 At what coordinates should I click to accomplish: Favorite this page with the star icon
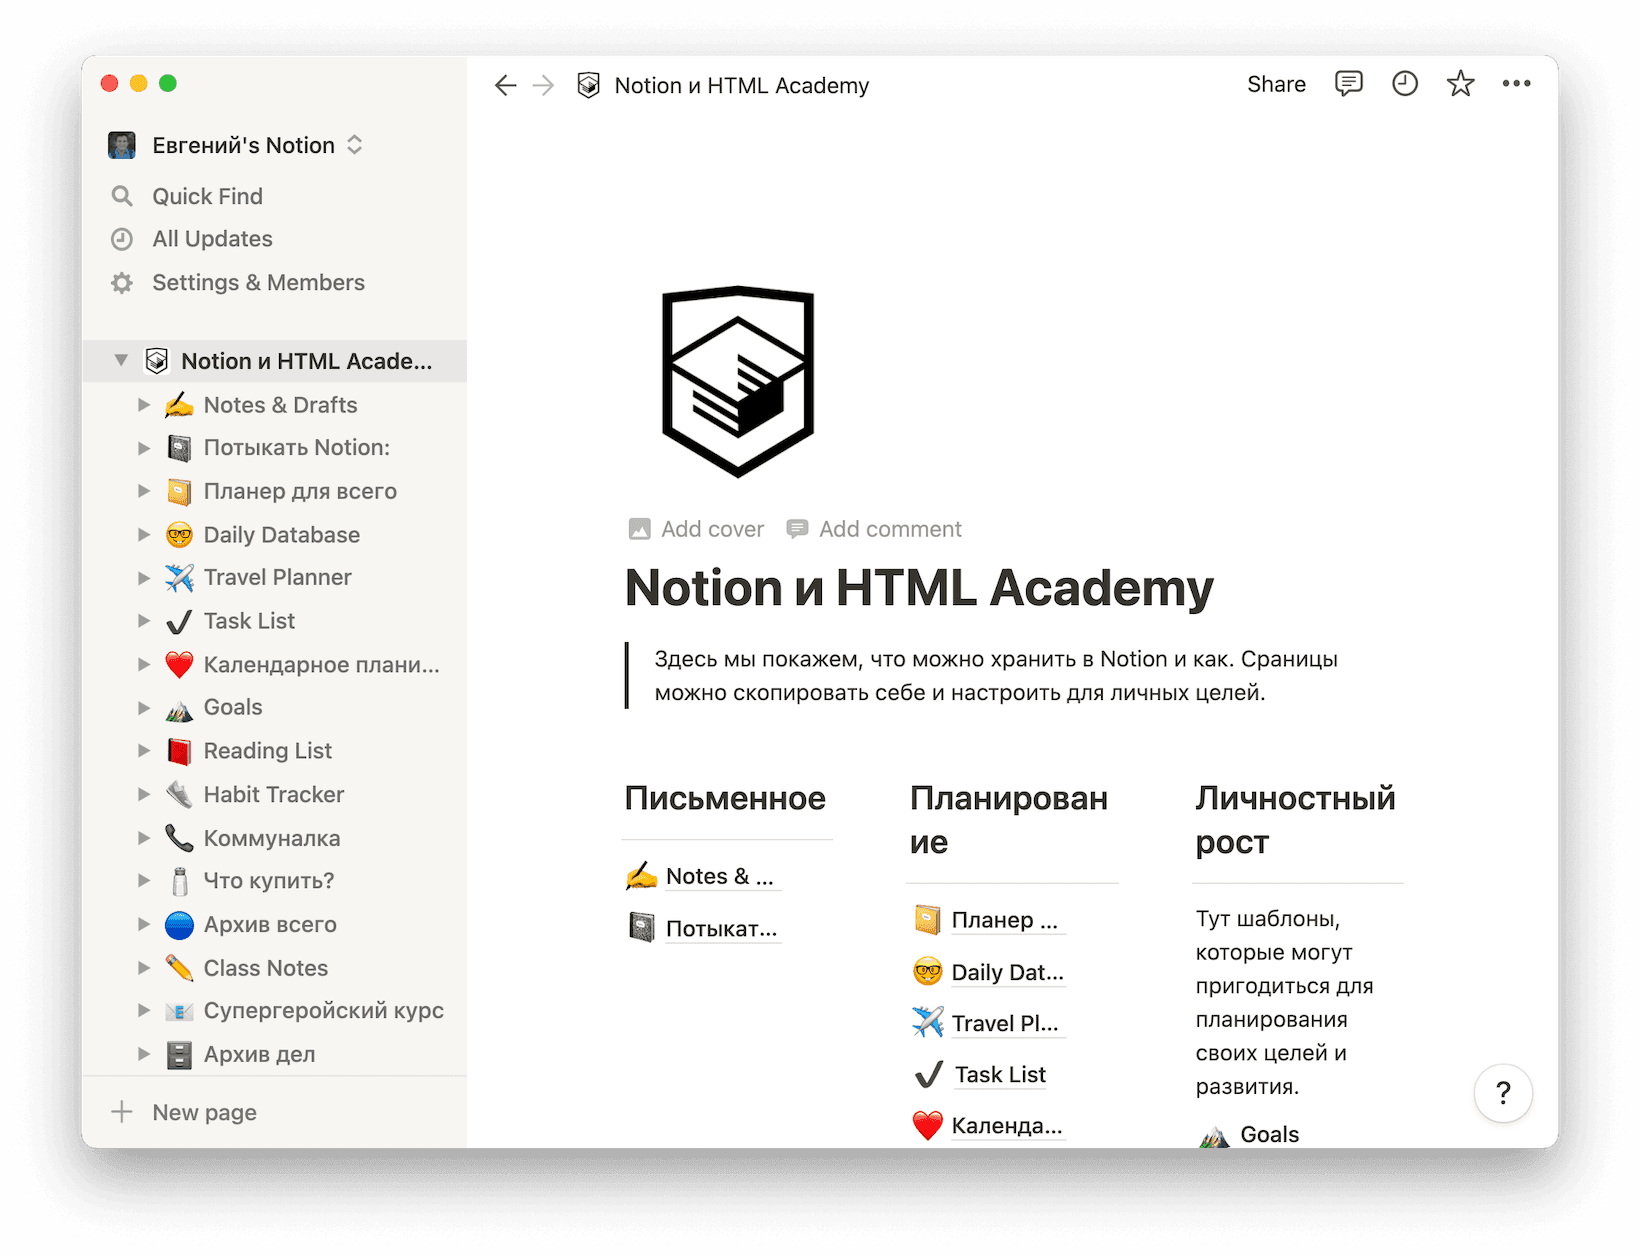pos(1460,84)
